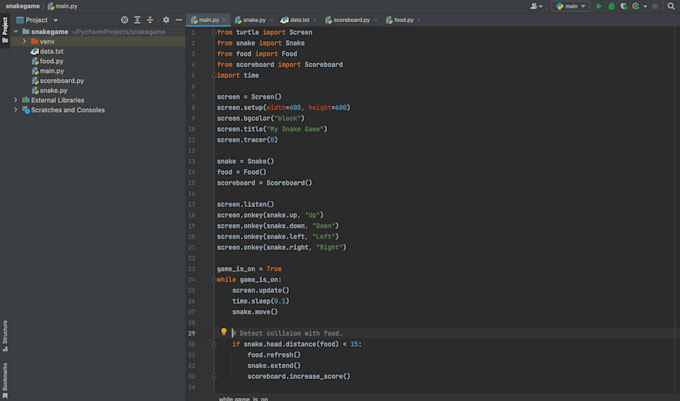
Task: Open the user account icon menu
Action: (x=534, y=7)
